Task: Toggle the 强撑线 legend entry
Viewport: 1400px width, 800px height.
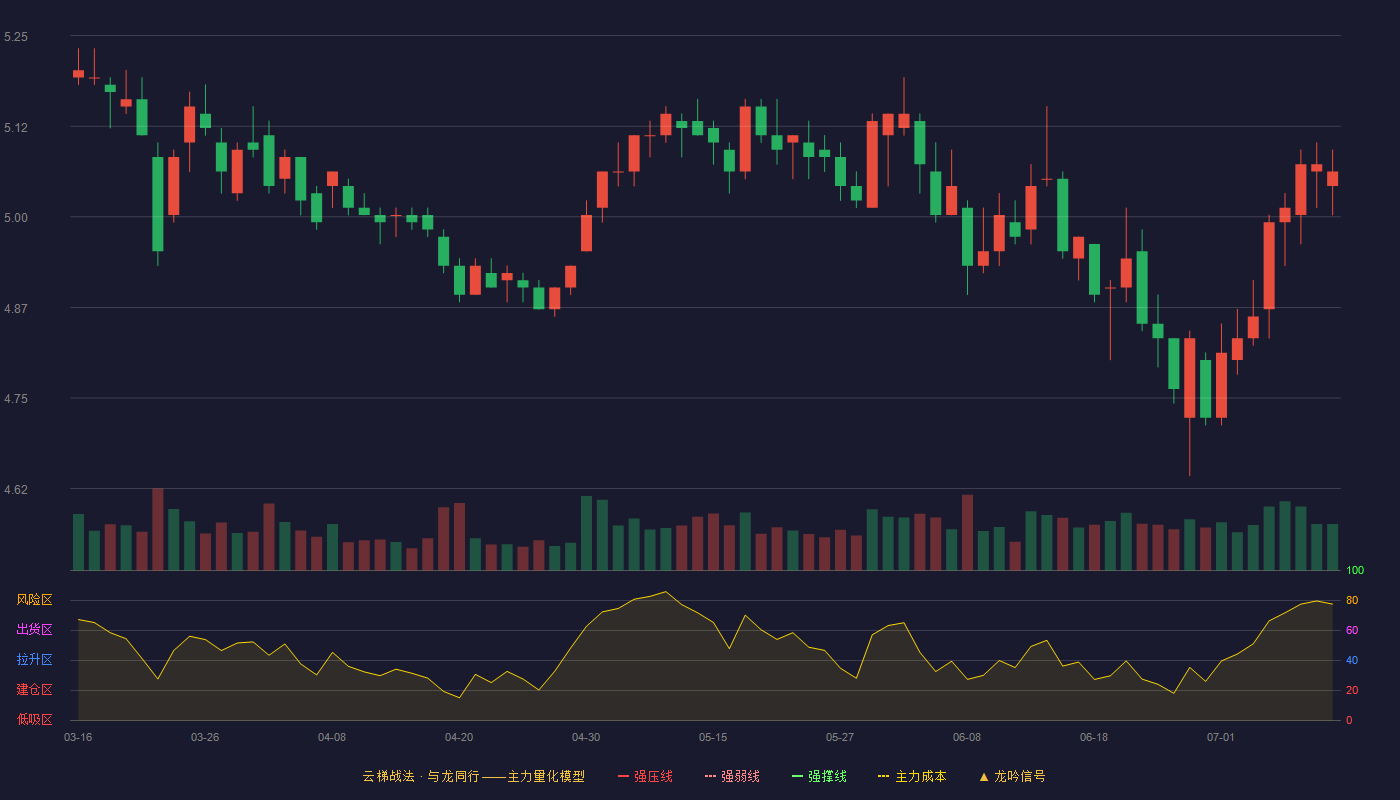Action: (x=819, y=776)
